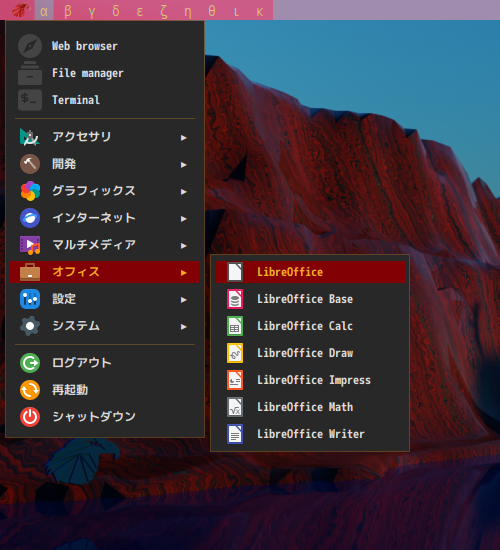Expand アクセサリ submenu arrow
Viewport: 500px width, 550px height.
(184, 138)
